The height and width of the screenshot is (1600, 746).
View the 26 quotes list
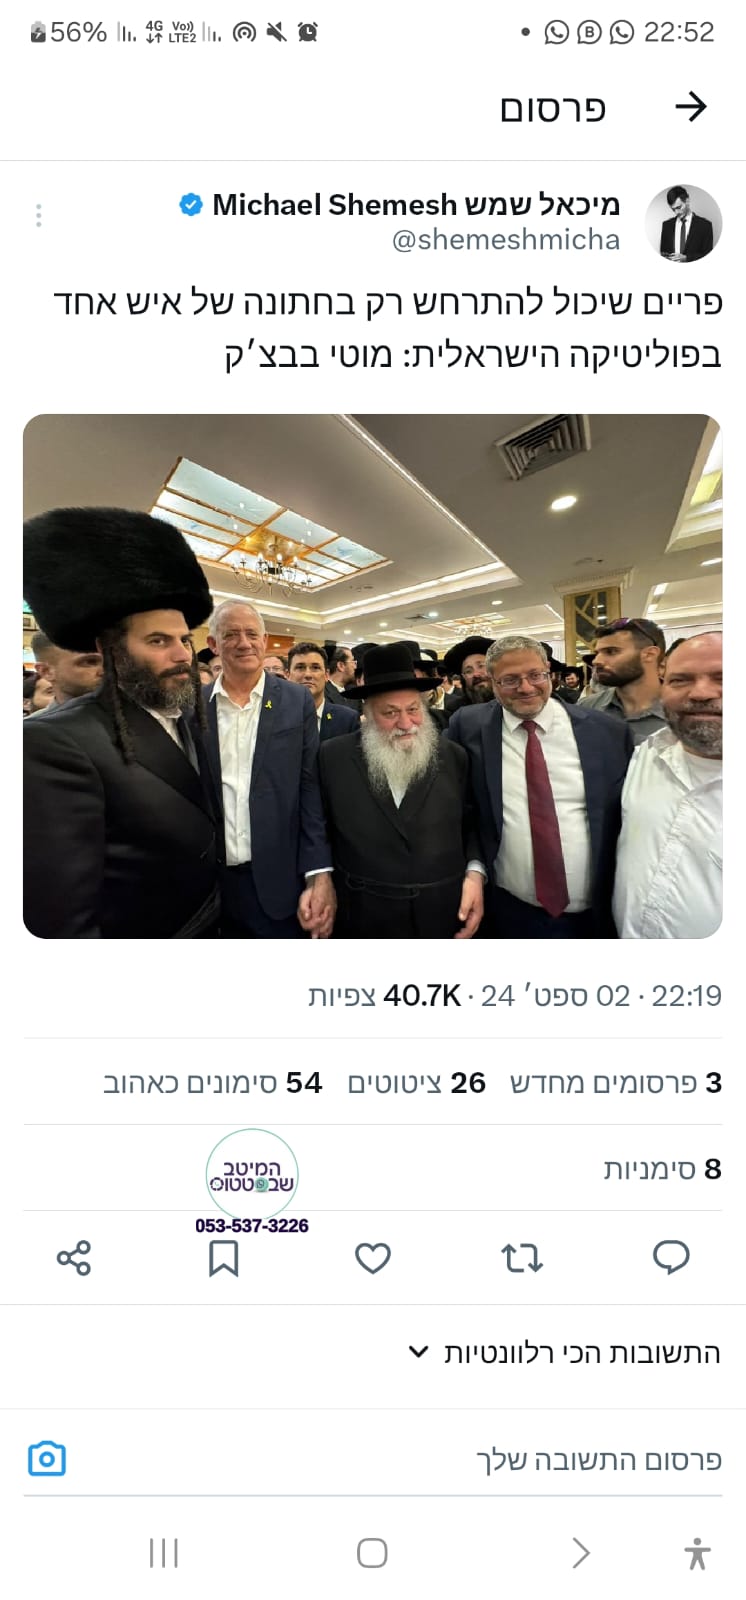pyautogui.click(x=416, y=1083)
